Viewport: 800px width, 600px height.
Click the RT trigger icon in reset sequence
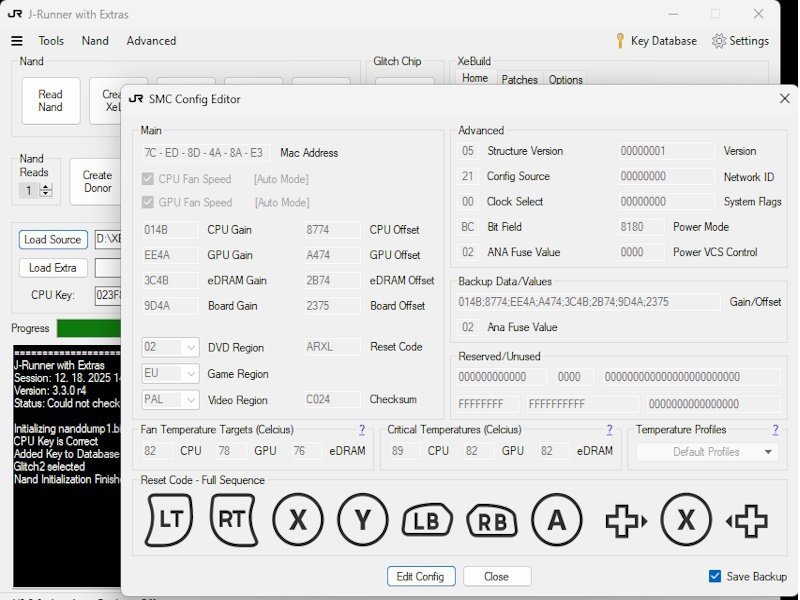coord(233,520)
